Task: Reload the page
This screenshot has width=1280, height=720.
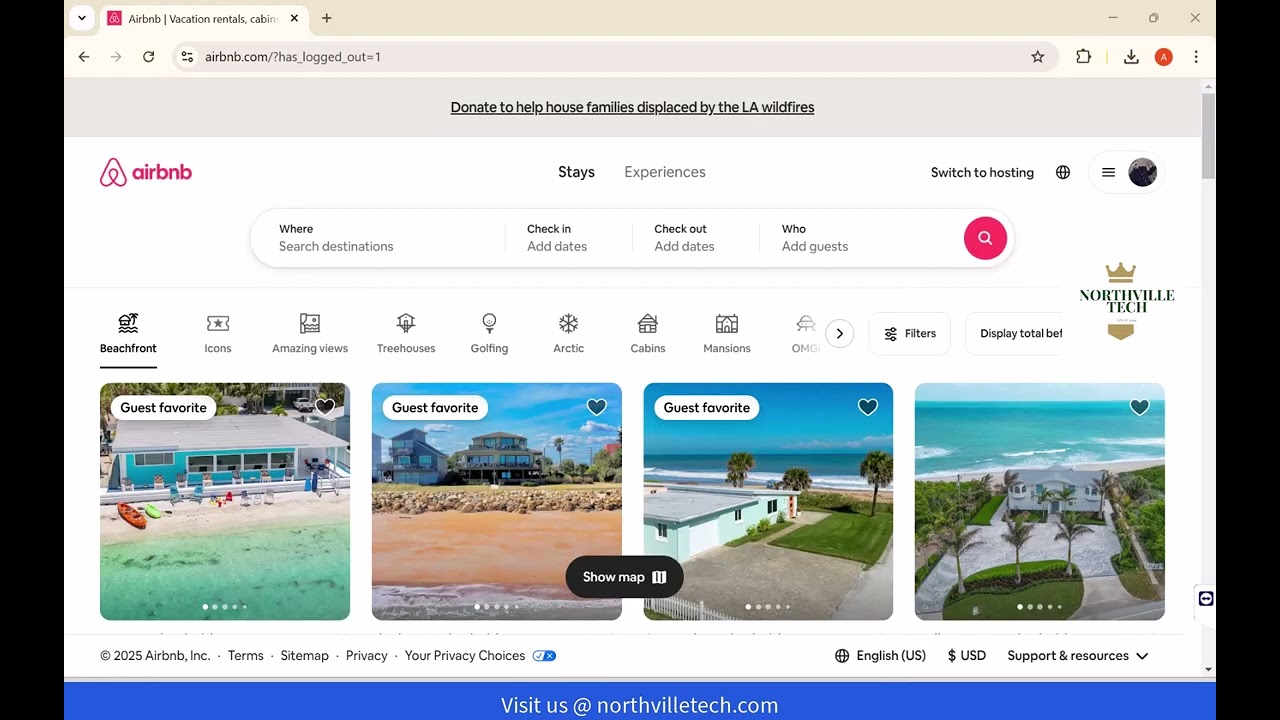Action: pyautogui.click(x=149, y=57)
